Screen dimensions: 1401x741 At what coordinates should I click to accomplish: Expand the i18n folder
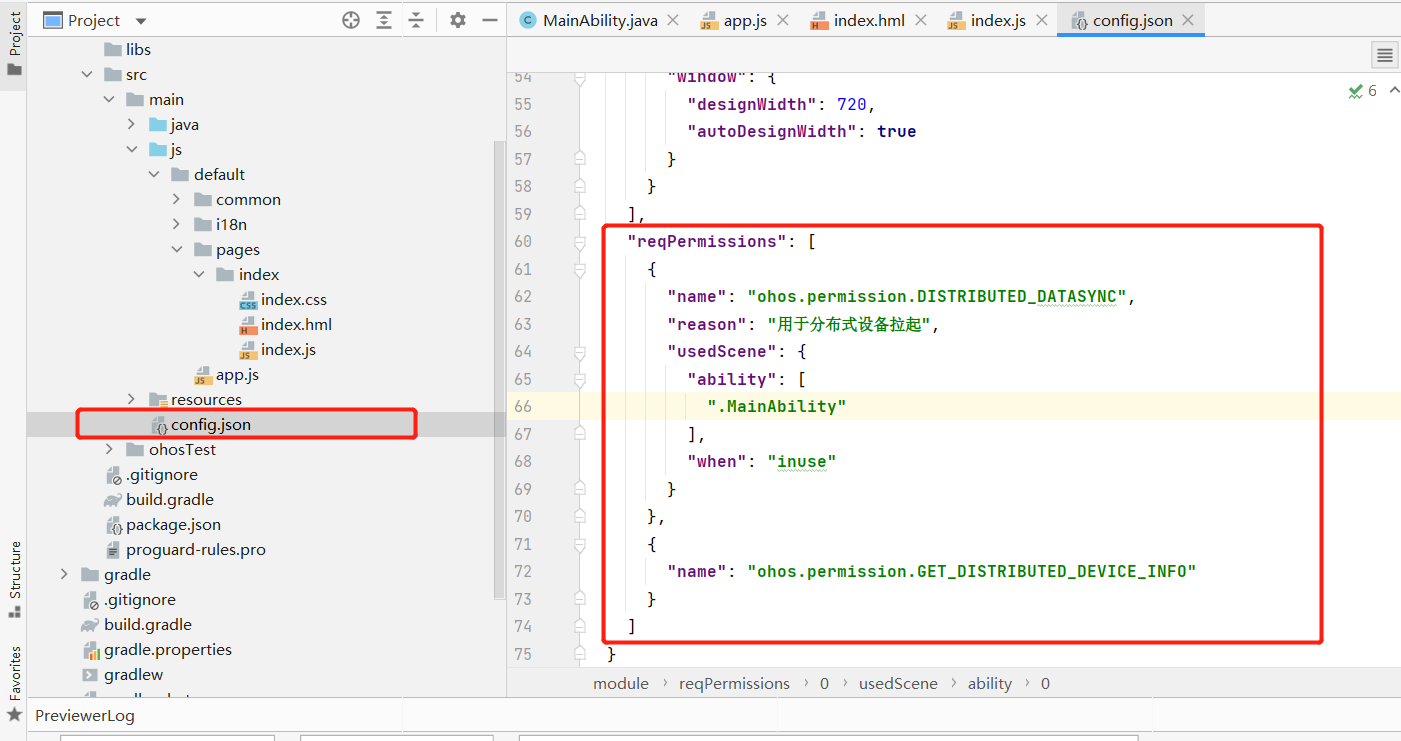(177, 225)
